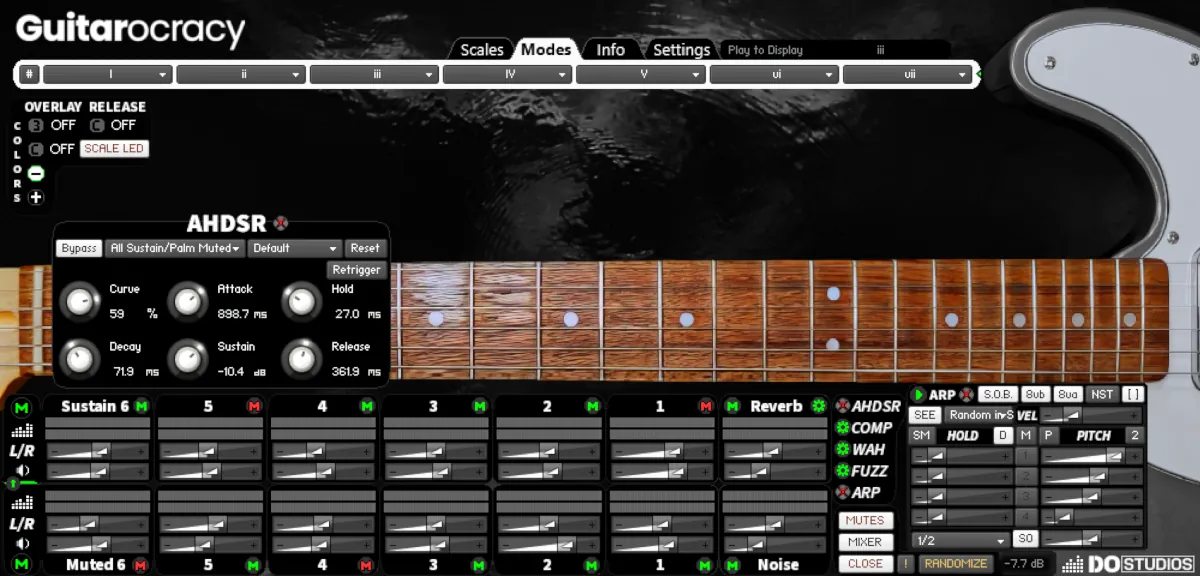1200x576 pixels.
Task: Open the vi chord dropdown
Action: coord(775,74)
